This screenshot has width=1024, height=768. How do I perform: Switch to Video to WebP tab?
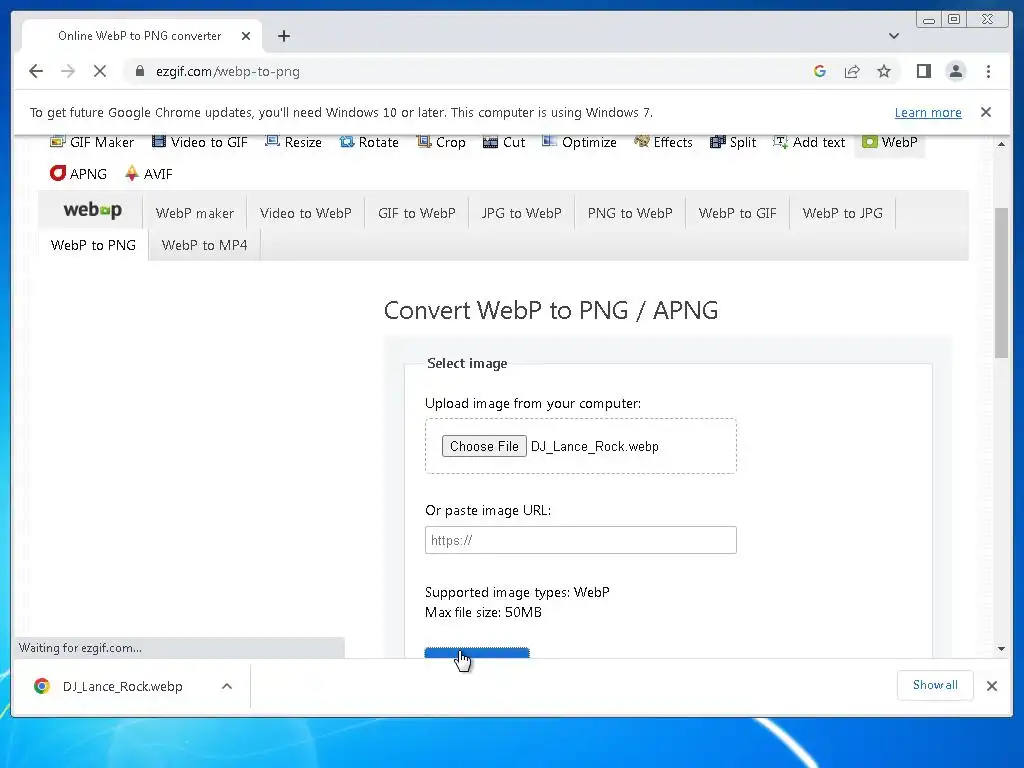(x=306, y=213)
